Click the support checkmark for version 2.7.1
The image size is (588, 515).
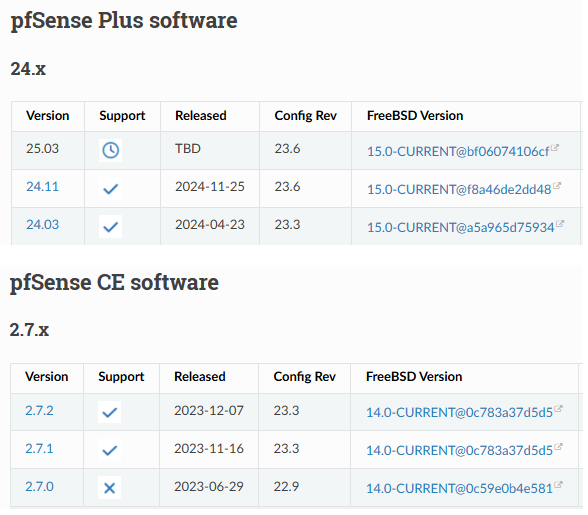110,450
